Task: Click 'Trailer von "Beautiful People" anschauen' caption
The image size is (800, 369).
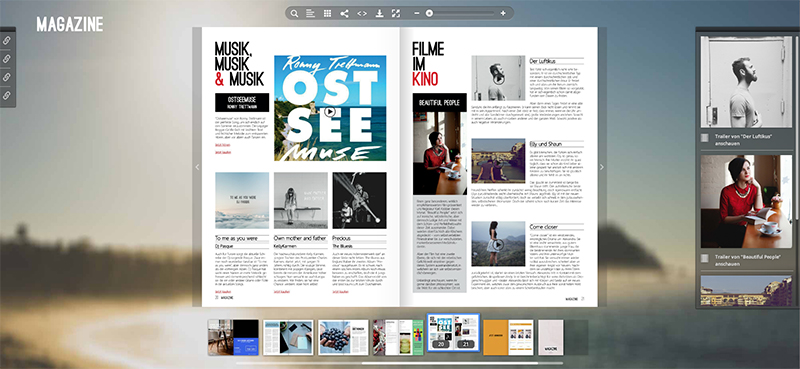Action: [x=747, y=260]
